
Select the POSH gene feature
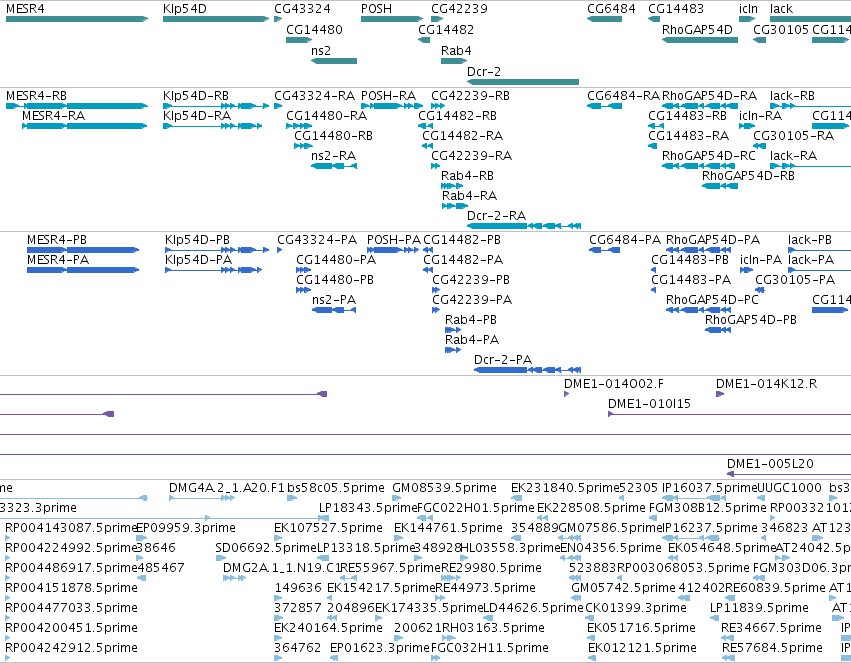[x=392, y=19]
